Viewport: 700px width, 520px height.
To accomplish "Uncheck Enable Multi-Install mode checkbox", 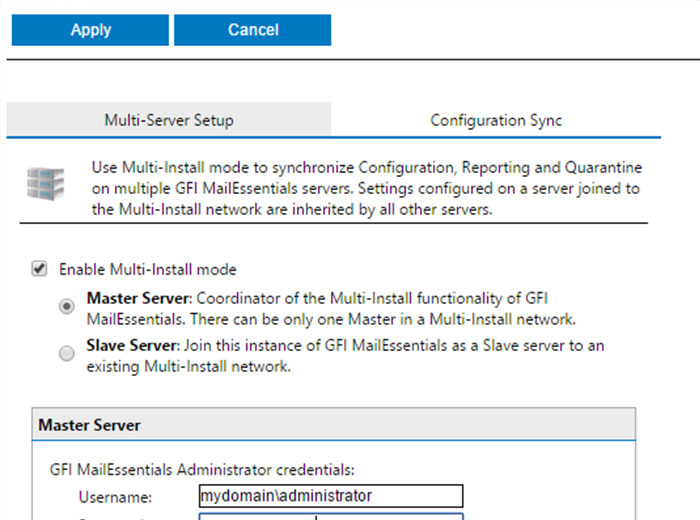I will point(39,269).
